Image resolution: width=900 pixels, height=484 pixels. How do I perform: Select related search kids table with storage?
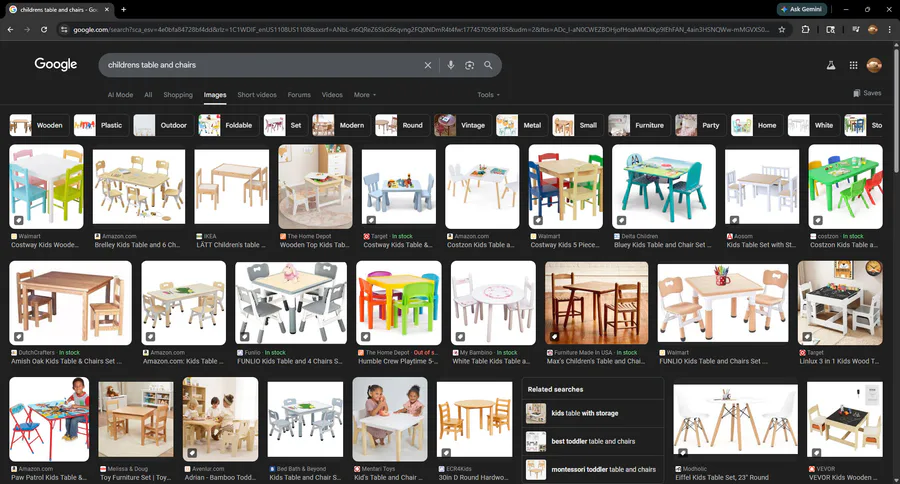pos(593,413)
